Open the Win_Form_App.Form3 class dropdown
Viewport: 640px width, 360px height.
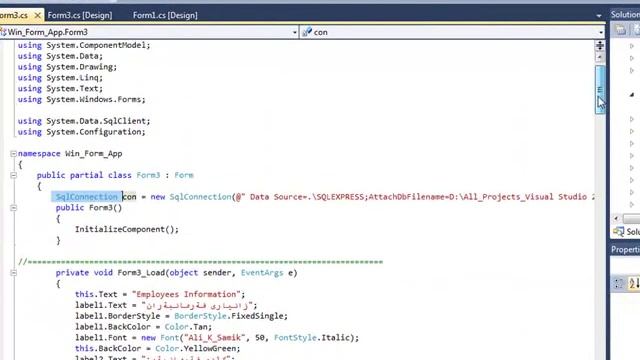pyautogui.click(x=295, y=32)
